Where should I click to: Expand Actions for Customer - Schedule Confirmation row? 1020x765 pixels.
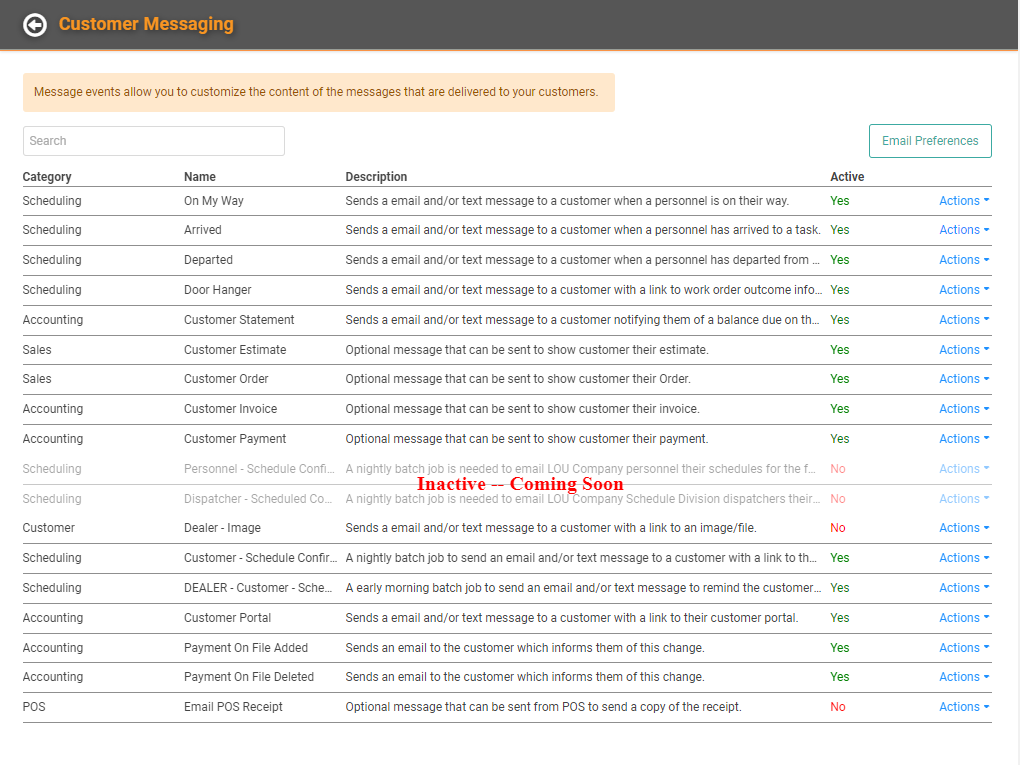(x=964, y=558)
